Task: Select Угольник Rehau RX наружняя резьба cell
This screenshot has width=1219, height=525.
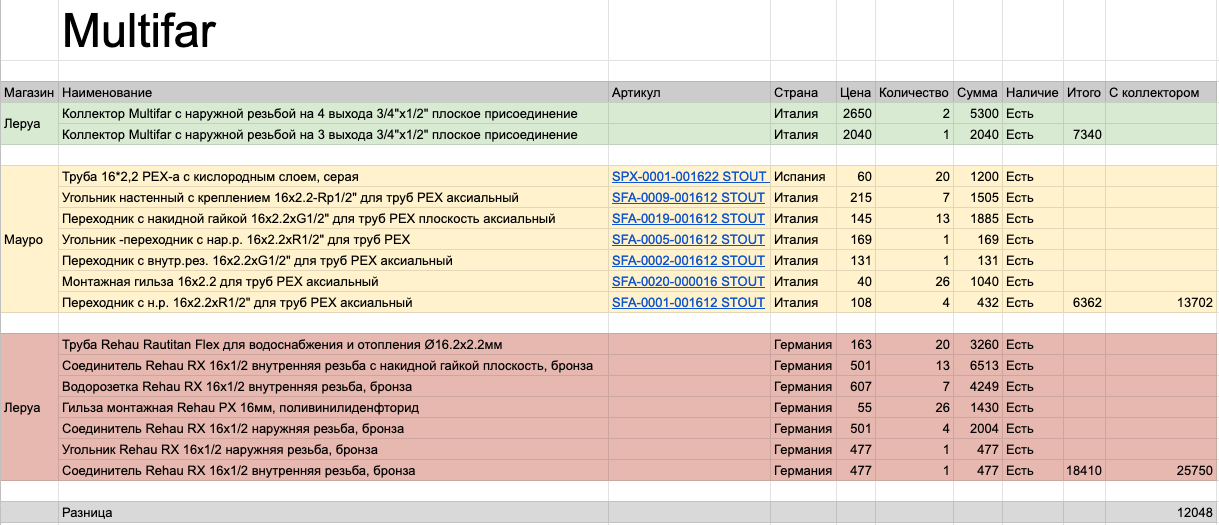Action: (334, 450)
